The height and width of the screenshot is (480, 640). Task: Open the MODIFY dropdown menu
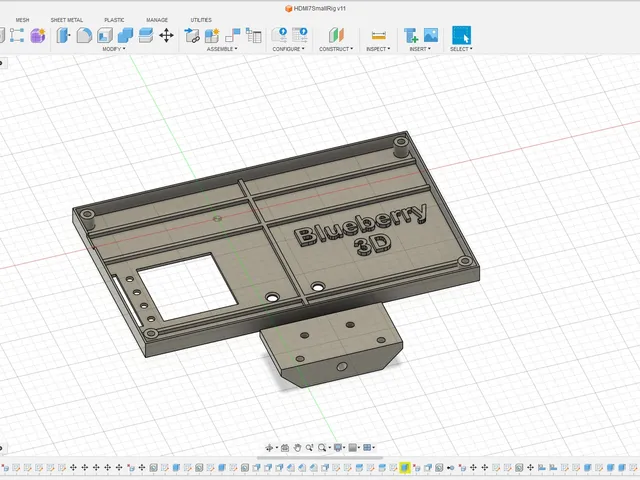tap(114, 49)
